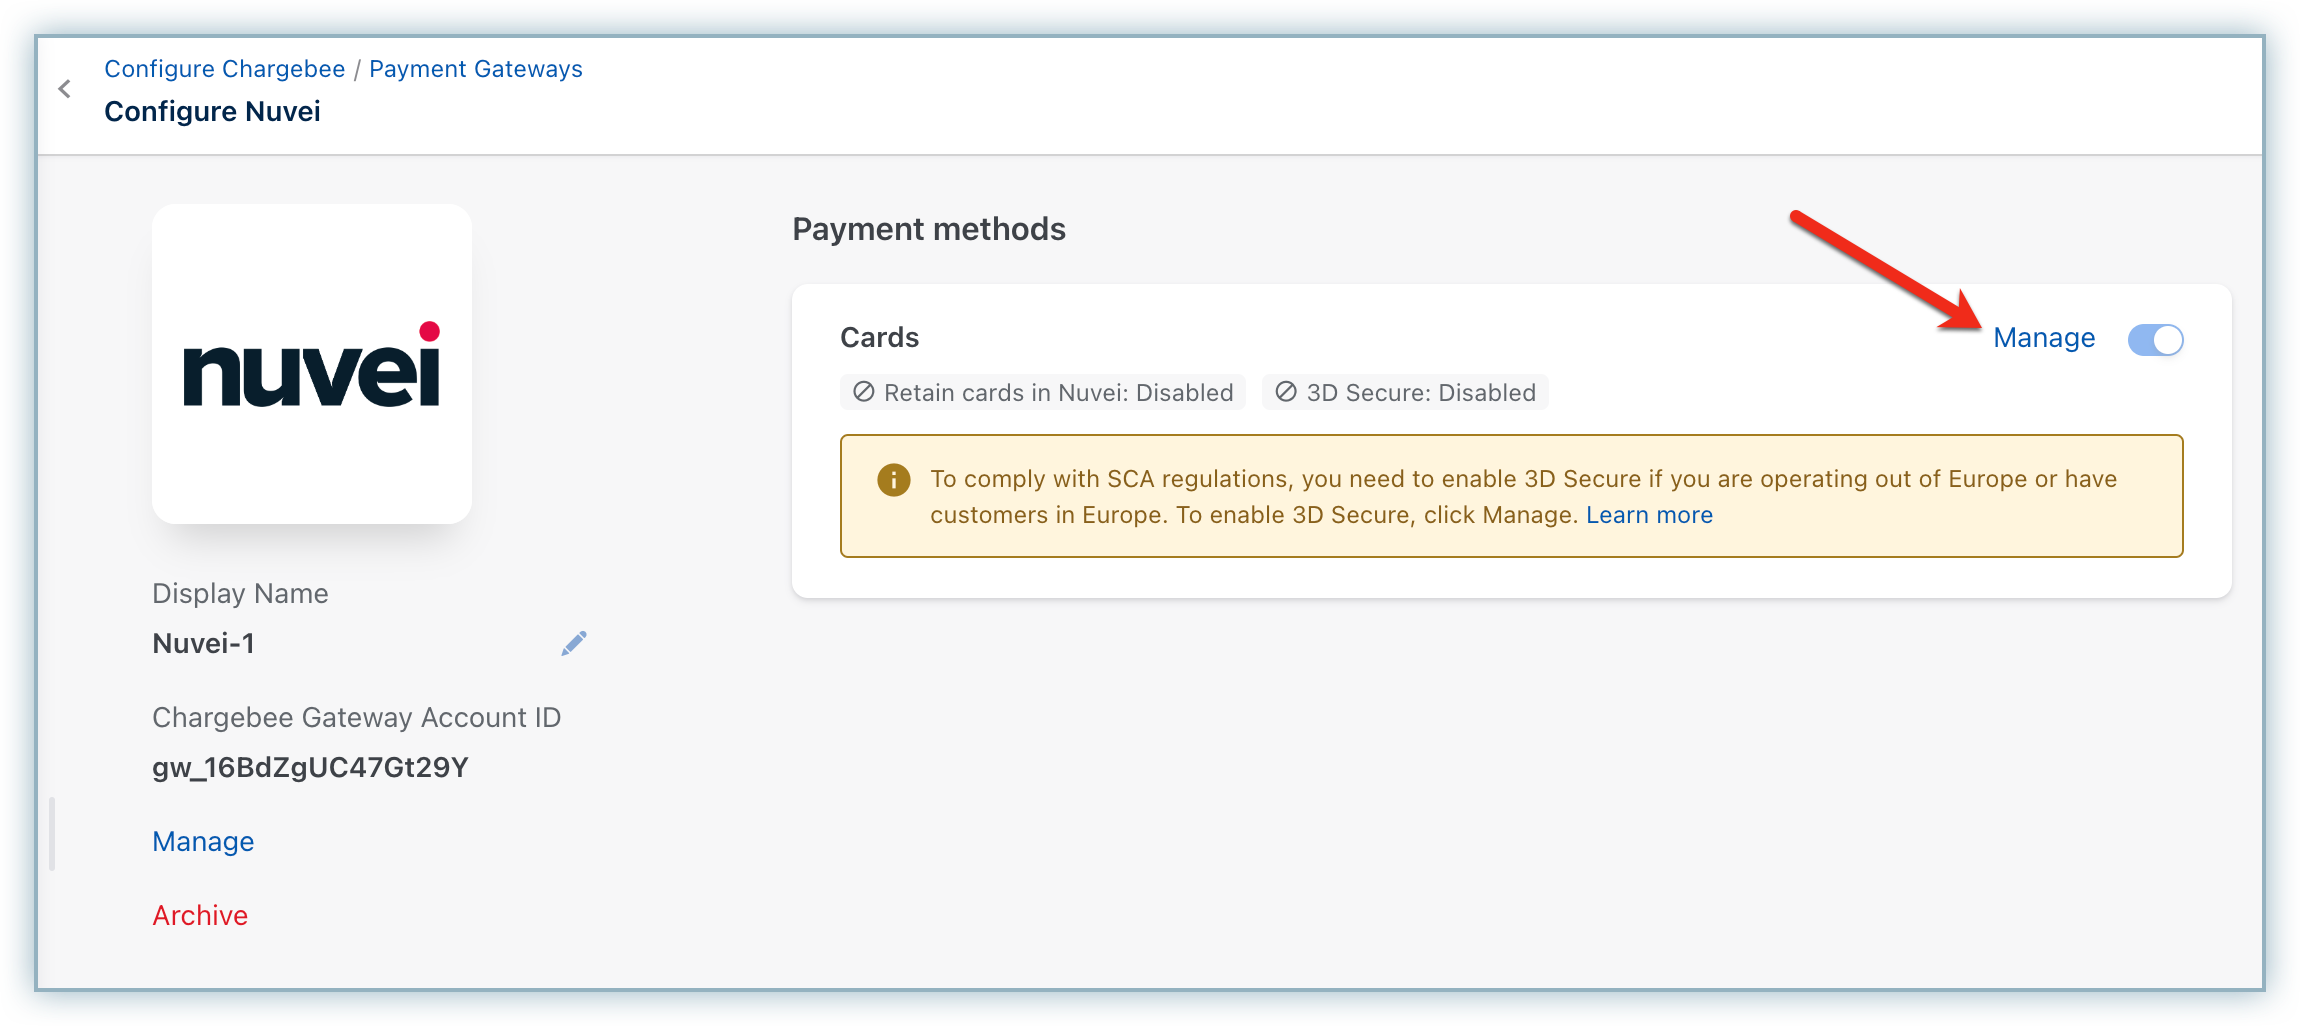Image resolution: width=2300 pixels, height=1026 pixels.
Task: Click the Configure Nuvei page title
Action: pyautogui.click(x=212, y=111)
